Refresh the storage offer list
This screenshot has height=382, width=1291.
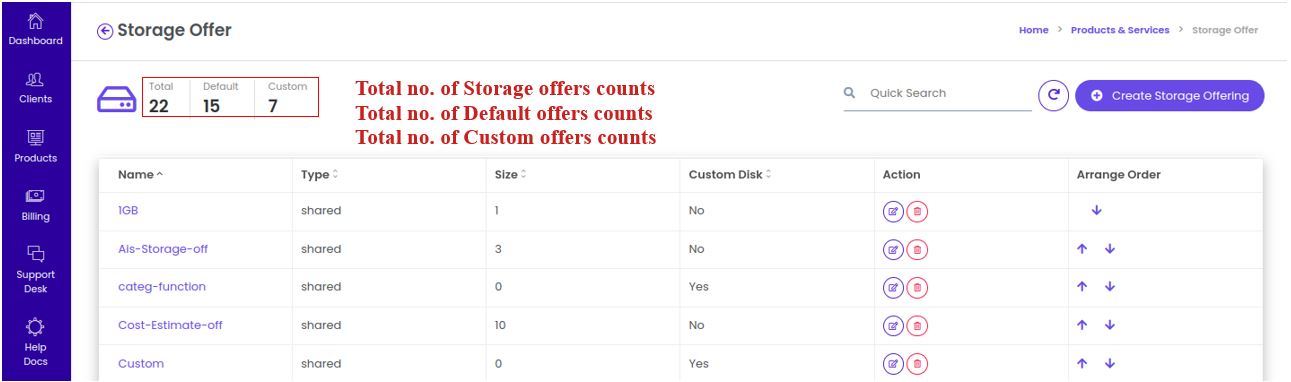[1052, 95]
